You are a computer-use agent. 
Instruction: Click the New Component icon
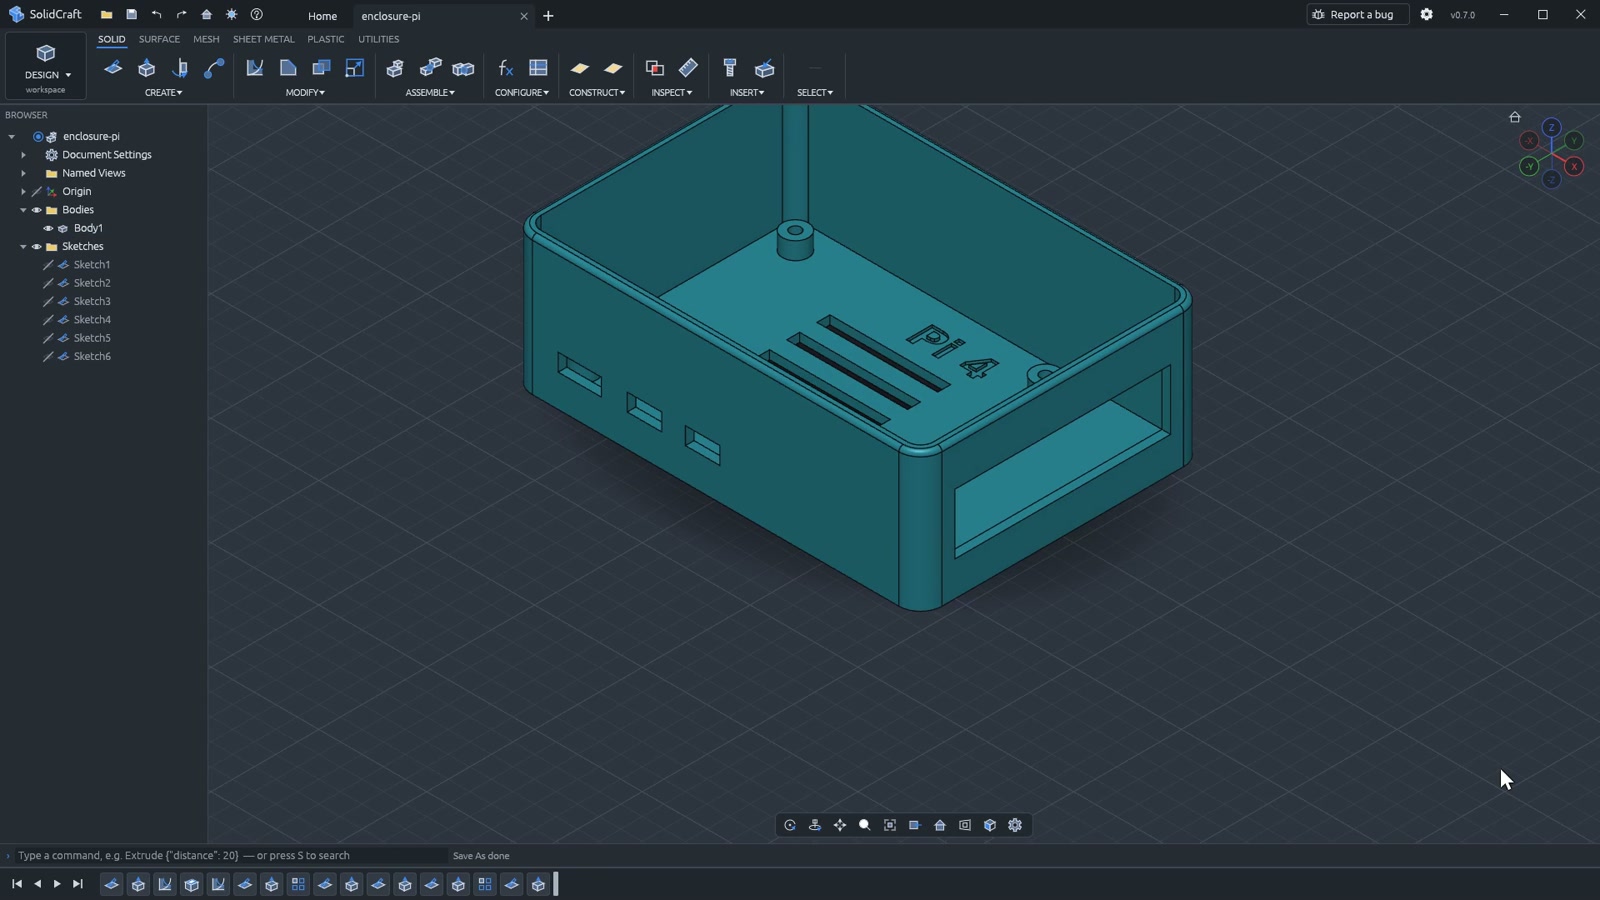pyautogui.click(x=395, y=68)
